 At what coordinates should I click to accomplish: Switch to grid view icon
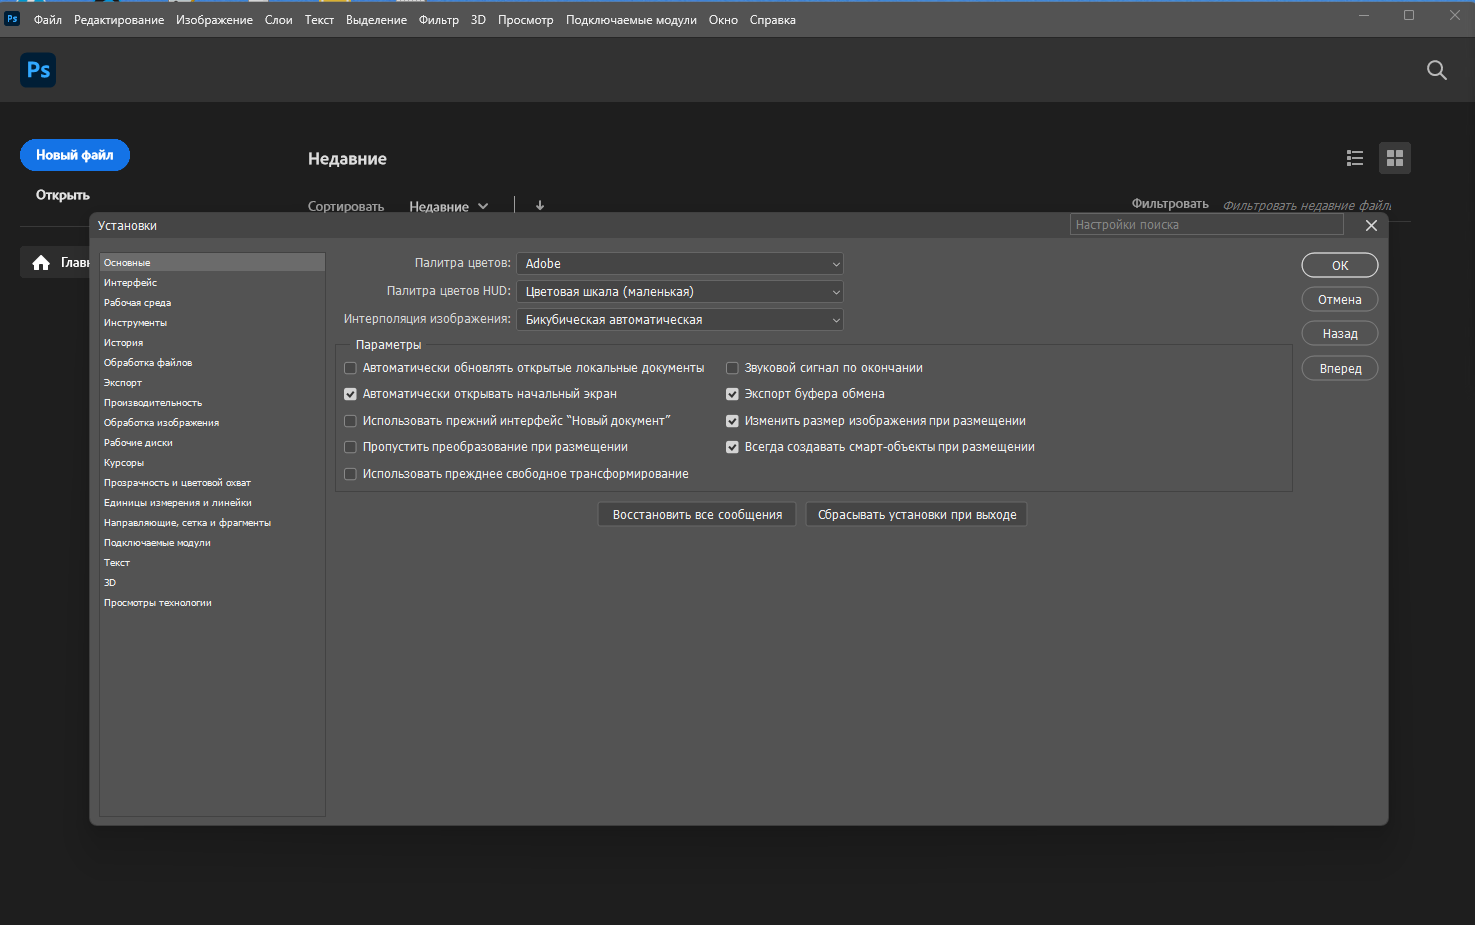(1395, 158)
